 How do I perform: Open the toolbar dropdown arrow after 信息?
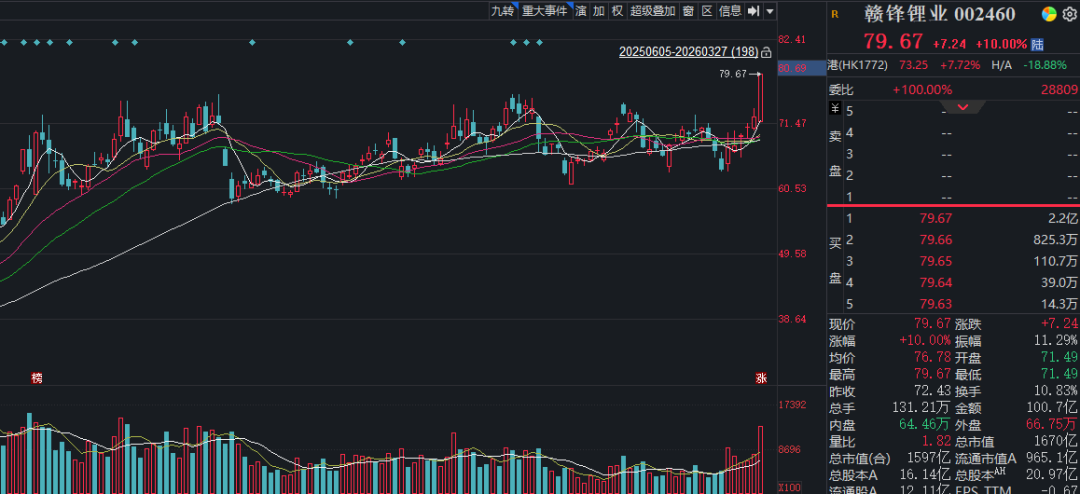click(769, 11)
